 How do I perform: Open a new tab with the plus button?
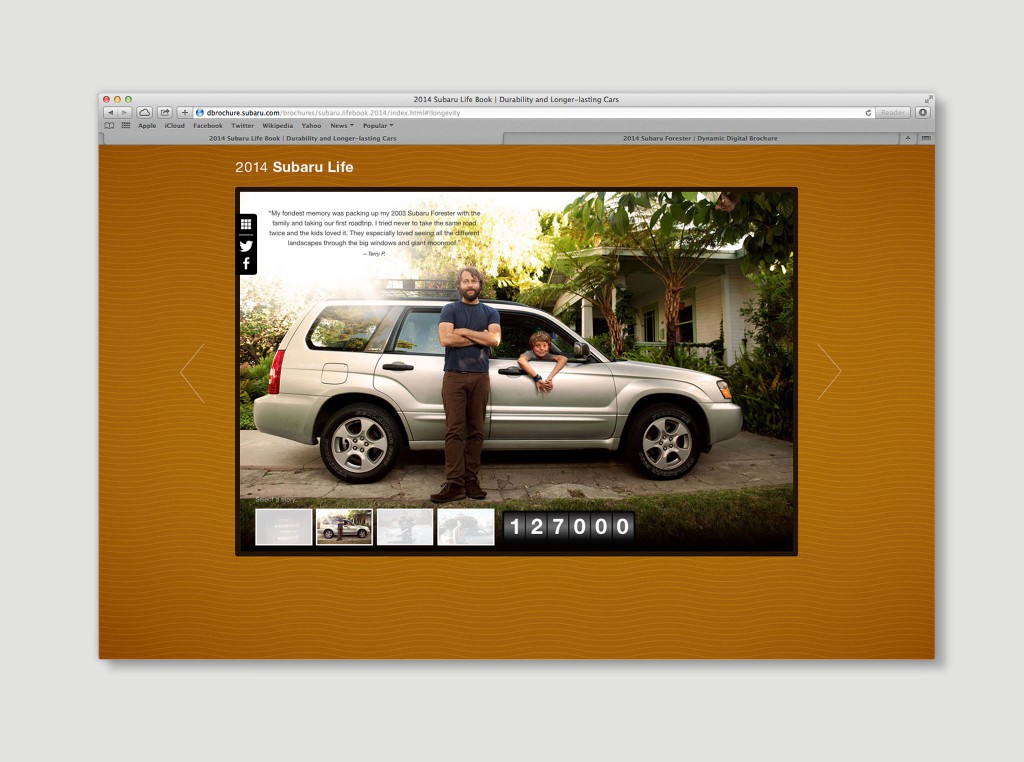908,138
